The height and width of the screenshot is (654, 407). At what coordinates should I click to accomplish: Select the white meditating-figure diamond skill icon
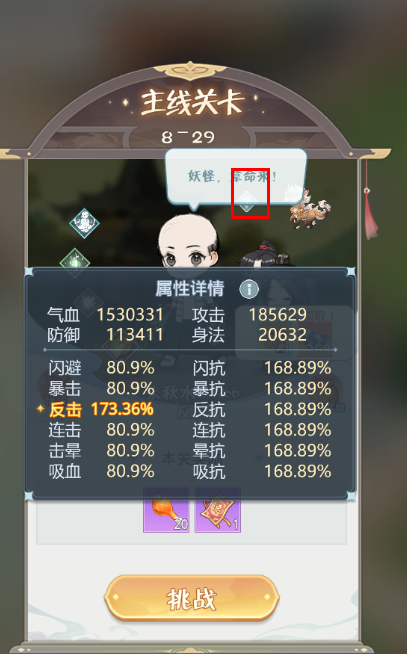coord(84,223)
